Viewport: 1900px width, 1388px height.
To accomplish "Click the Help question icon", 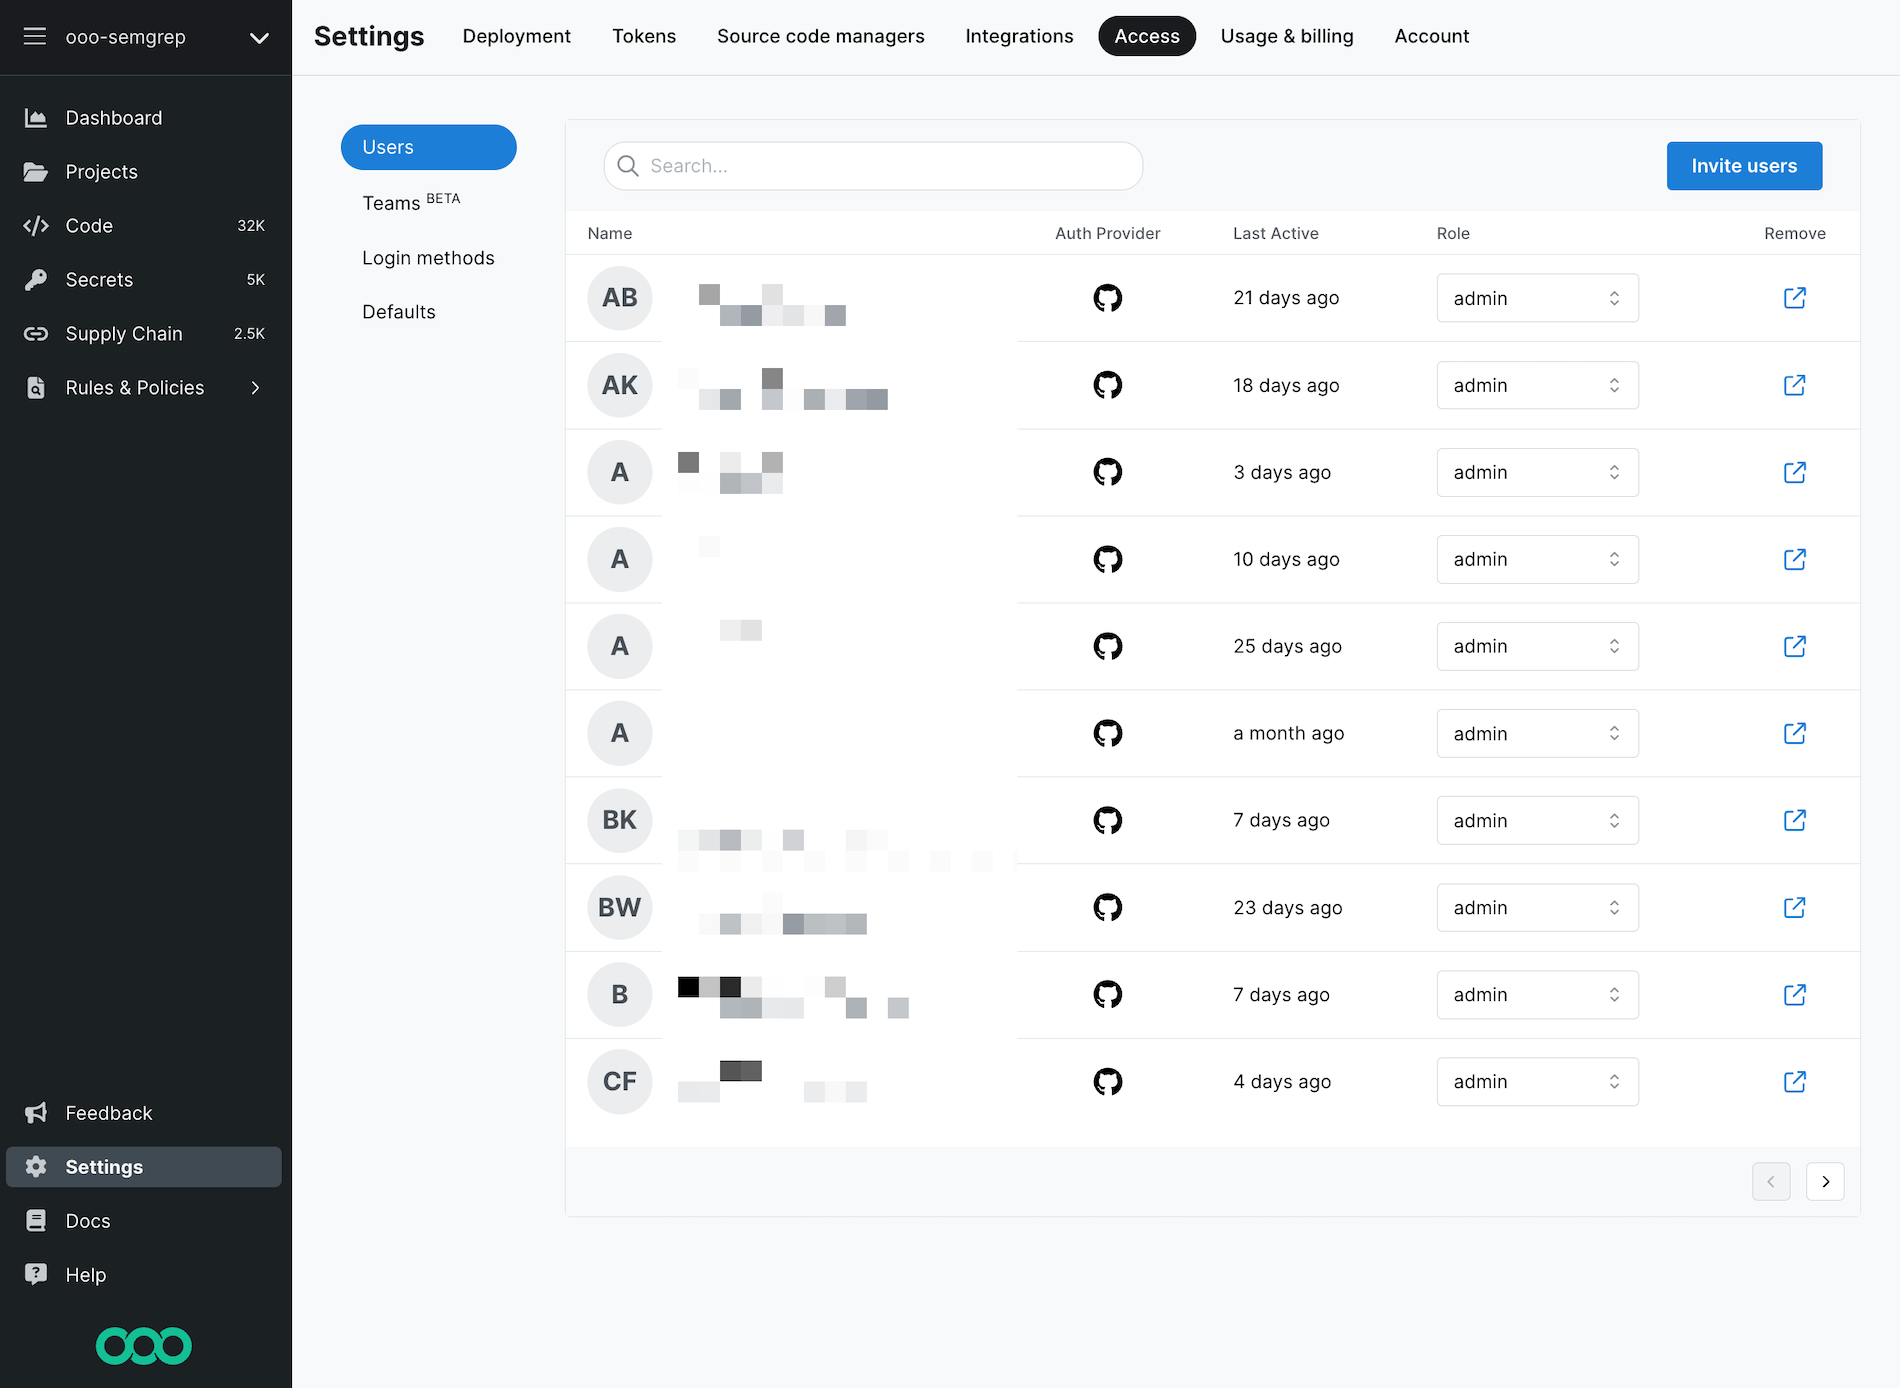I will coord(36,1275).
